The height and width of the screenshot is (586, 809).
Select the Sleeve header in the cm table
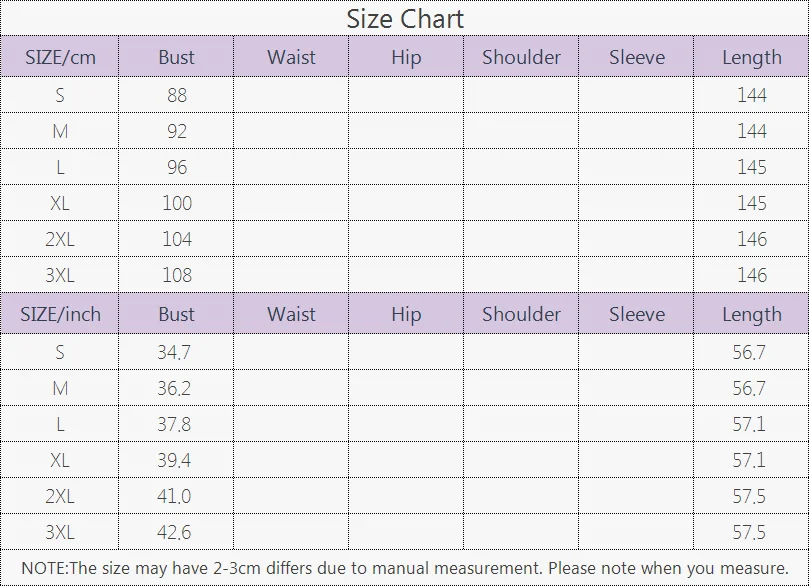pyautogui.click(x=636, y=57)
